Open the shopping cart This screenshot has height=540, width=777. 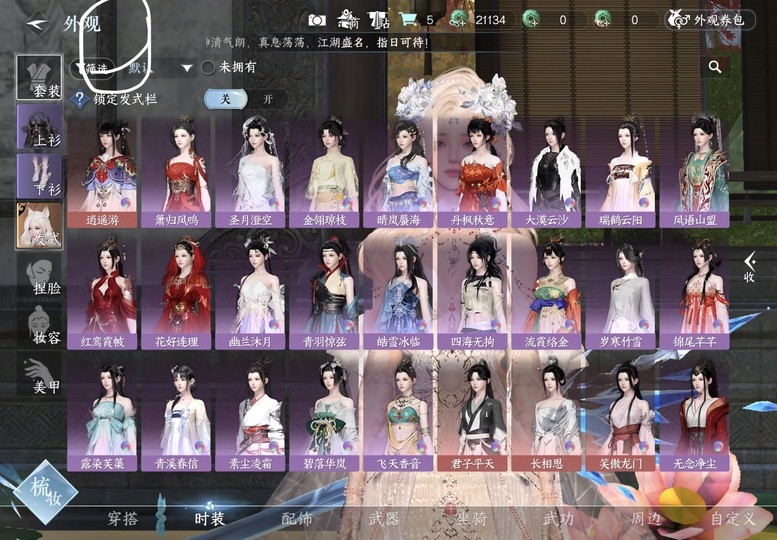point(408,19)
